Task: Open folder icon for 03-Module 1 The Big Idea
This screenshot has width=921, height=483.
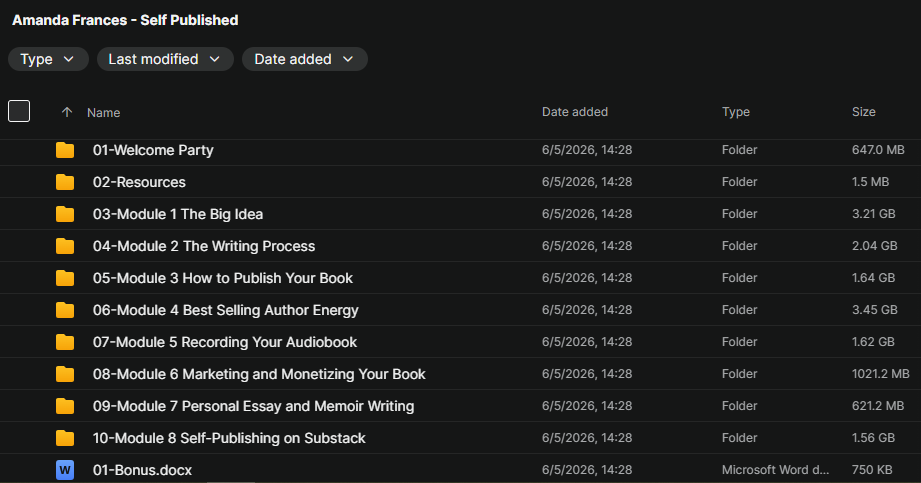Action: [x=65, y=214]
